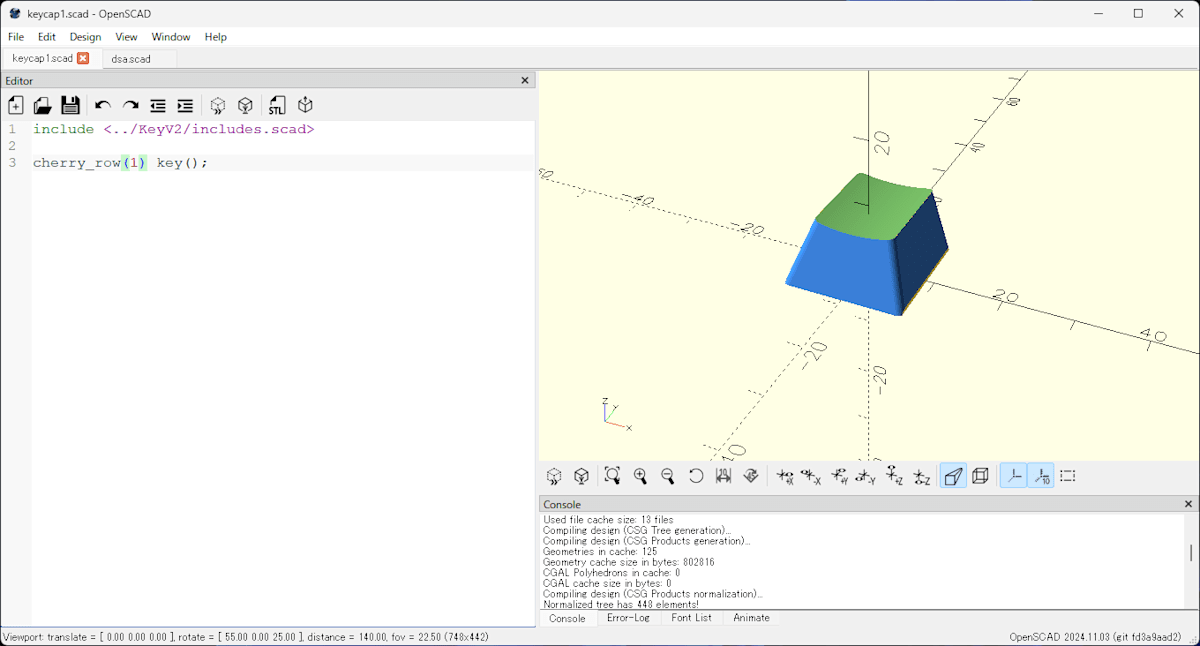Open the Window menu
Viewport: 1200px width, 646px height.
click(x=171, y=37)
